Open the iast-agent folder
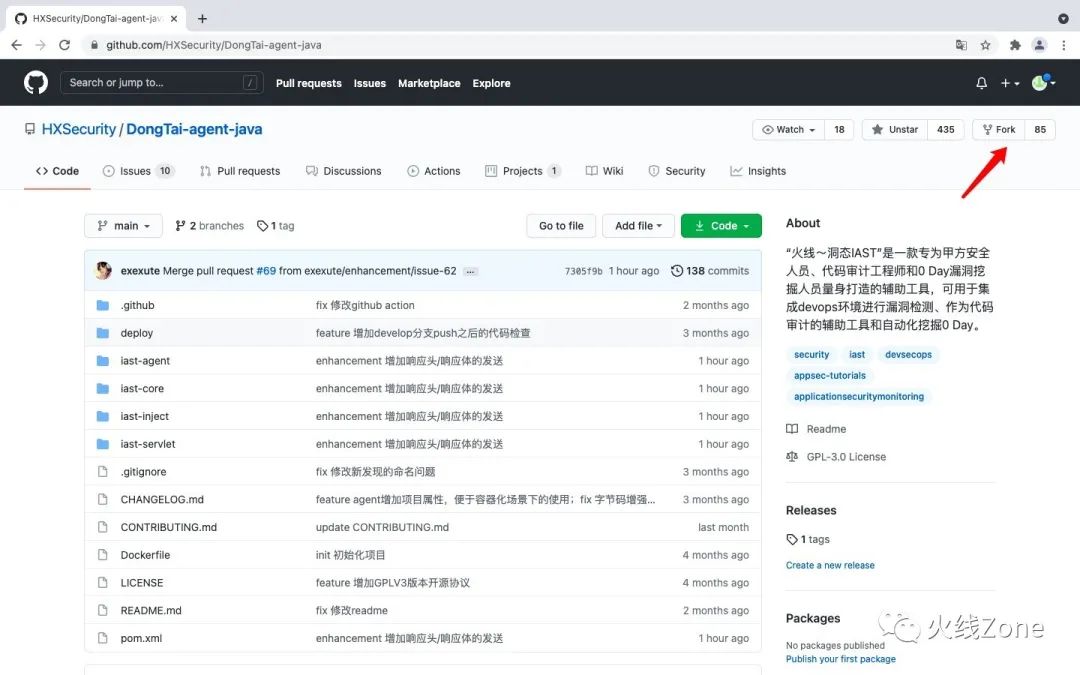 click(x=145, y=360)
